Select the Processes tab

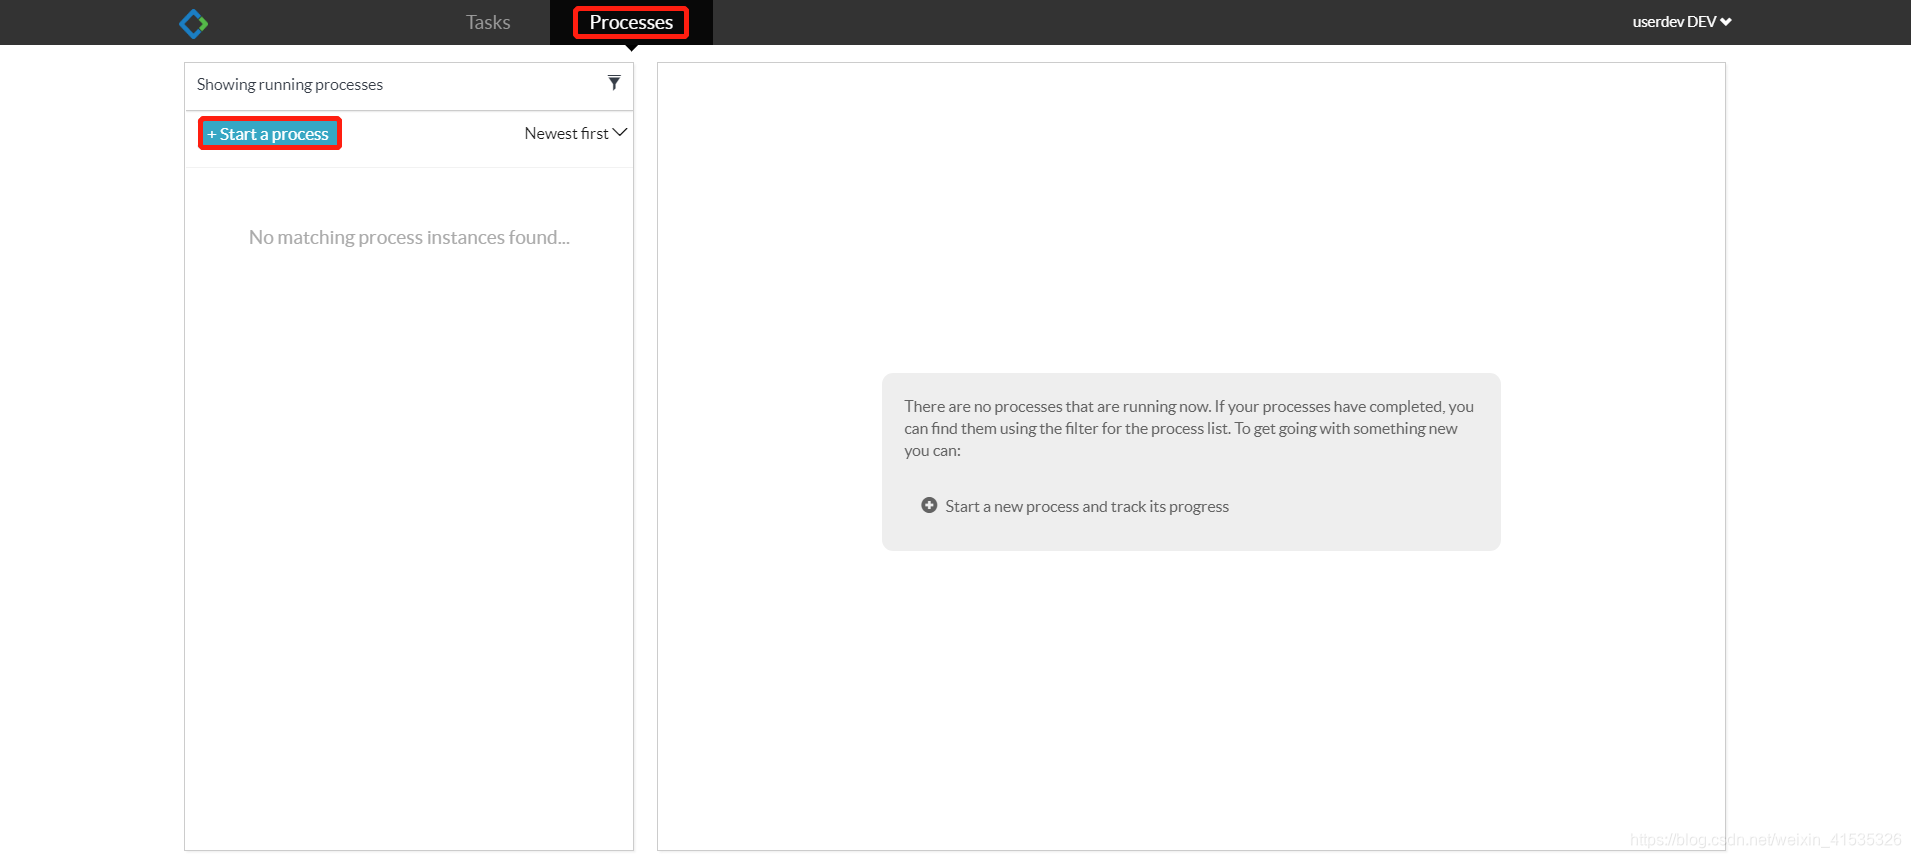pos(631,22)
